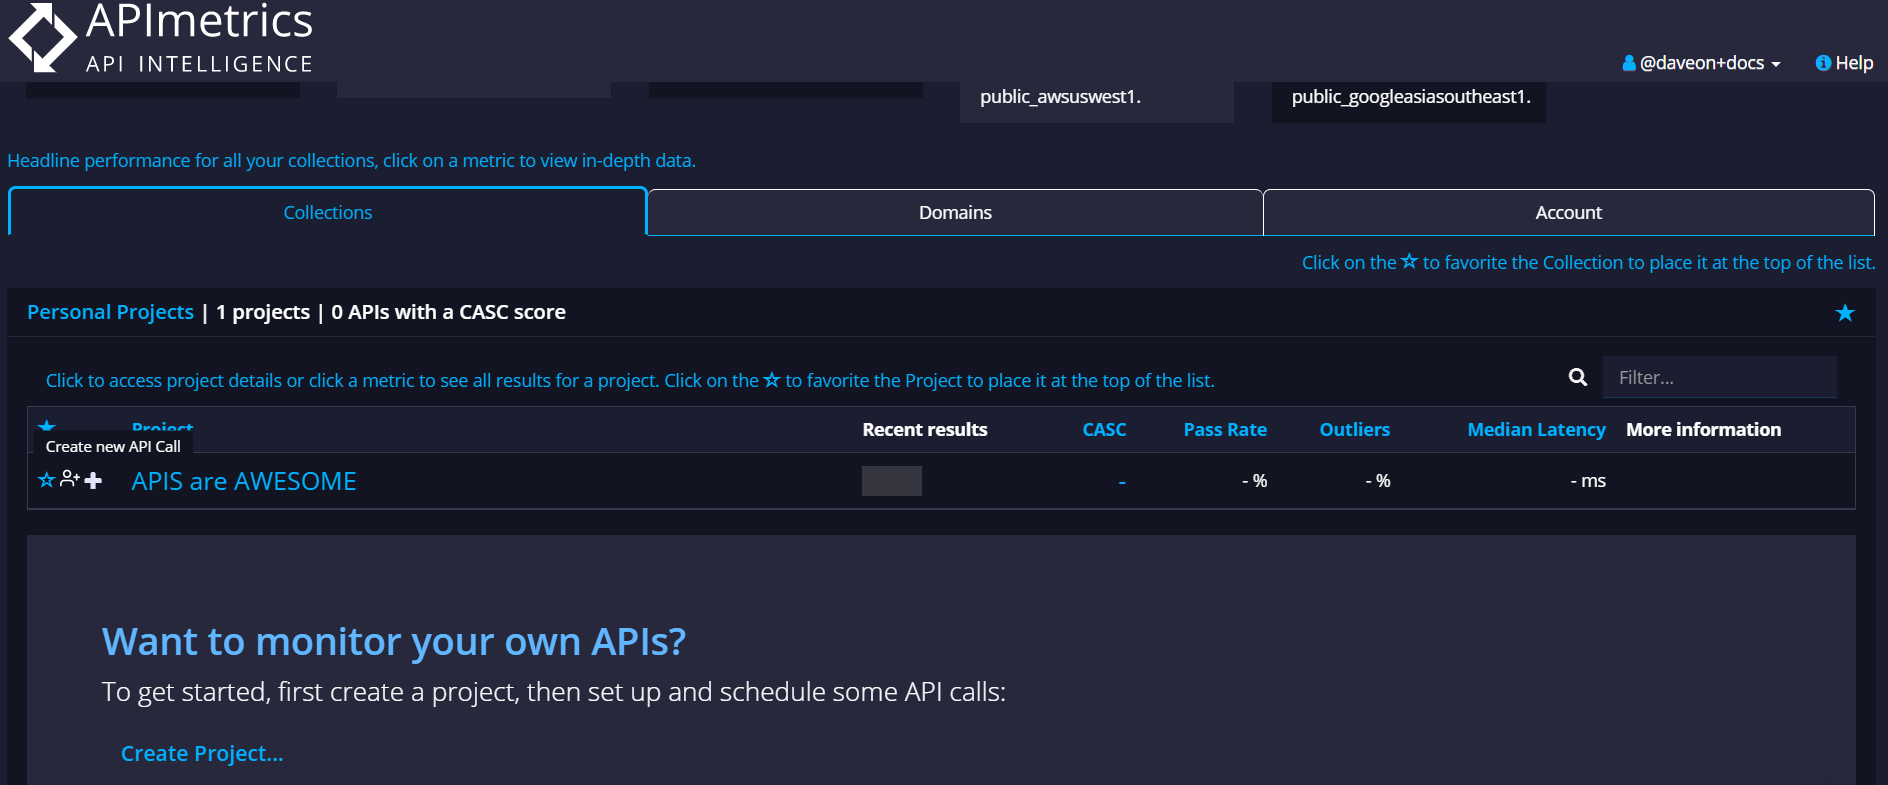Click the search magnifier icon
The width and height of the screenshot is (1888, 785).
[x=1578, y=377]
